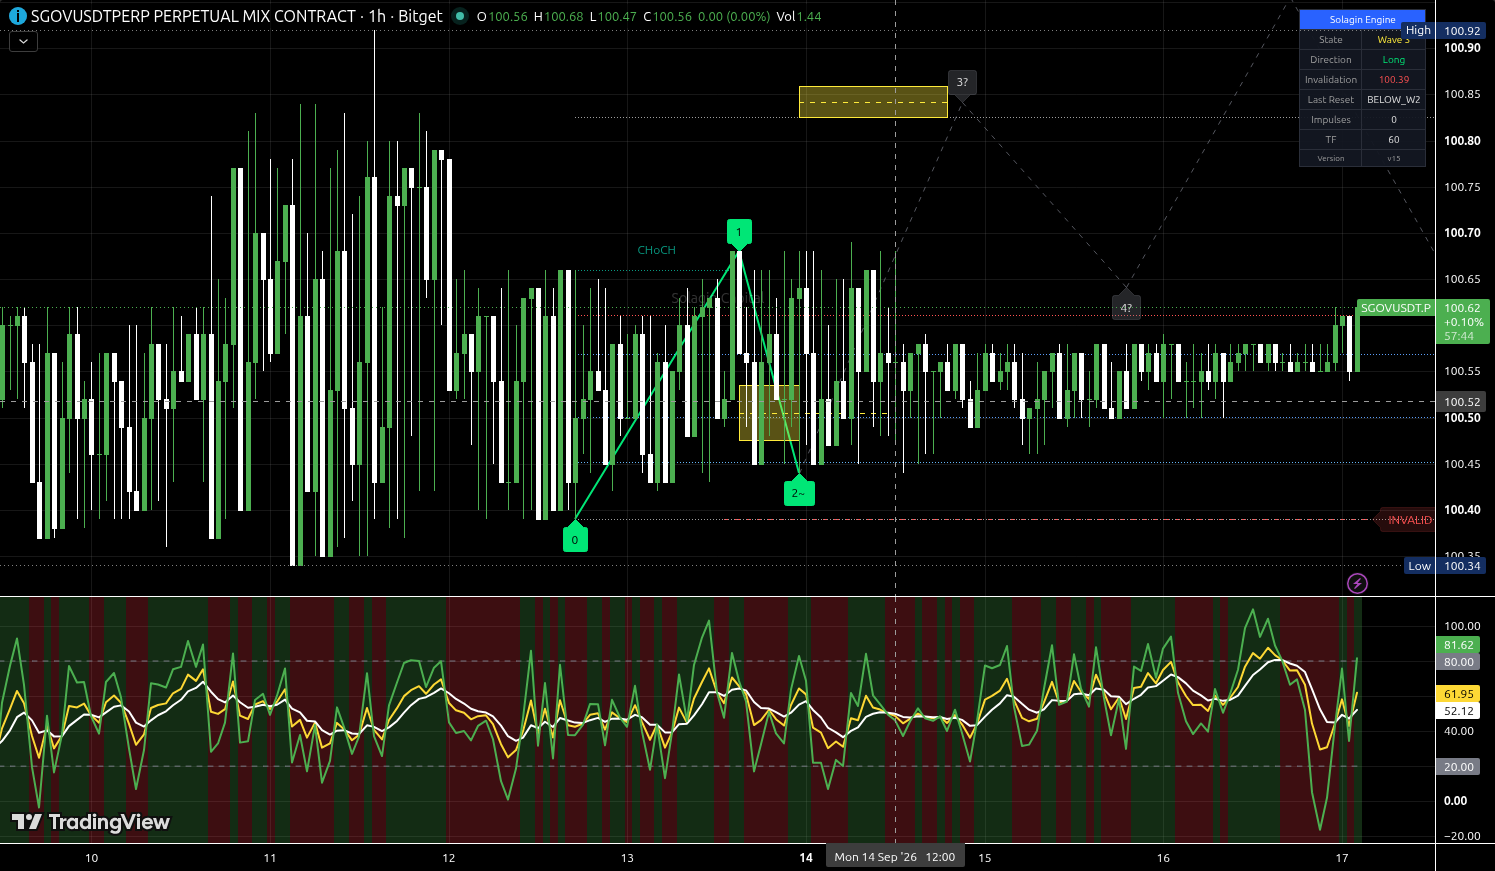
Task: Click the projected 4? wave label
Action: [1126, 307]
